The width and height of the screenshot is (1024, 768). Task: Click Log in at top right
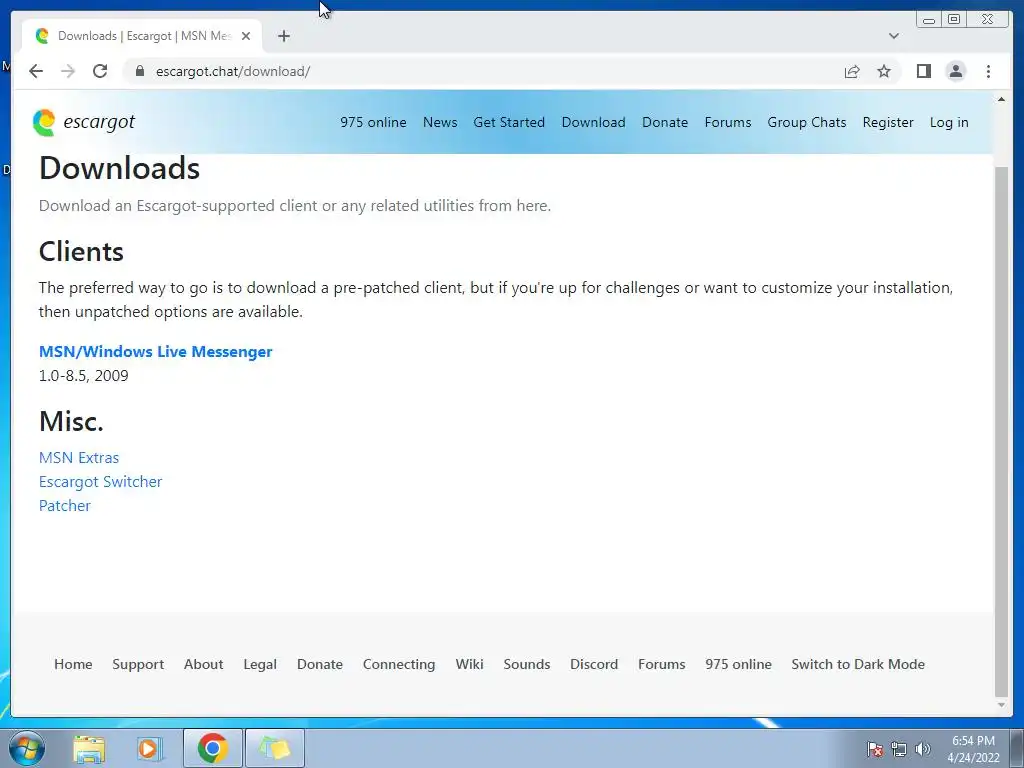tap(949, 122)
